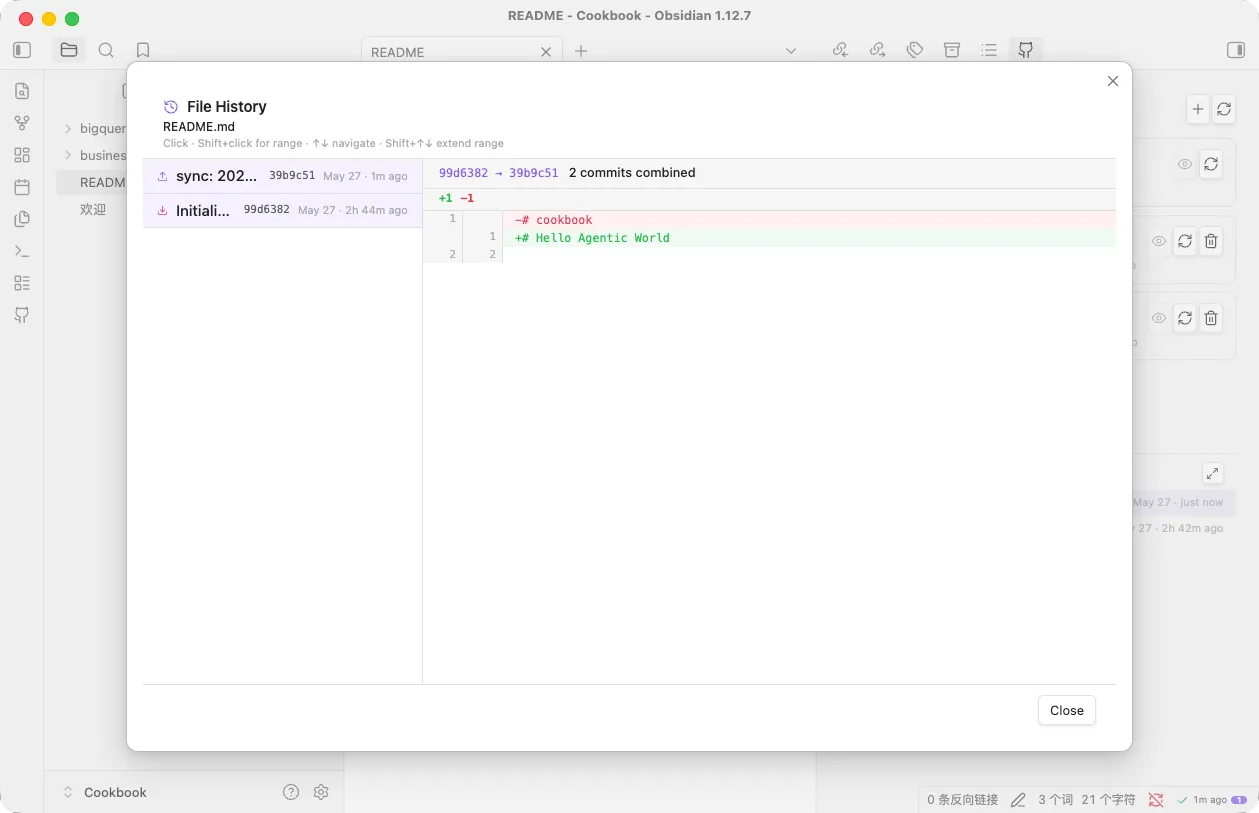Open the archive box pane icon

click(x=952, y=50)
